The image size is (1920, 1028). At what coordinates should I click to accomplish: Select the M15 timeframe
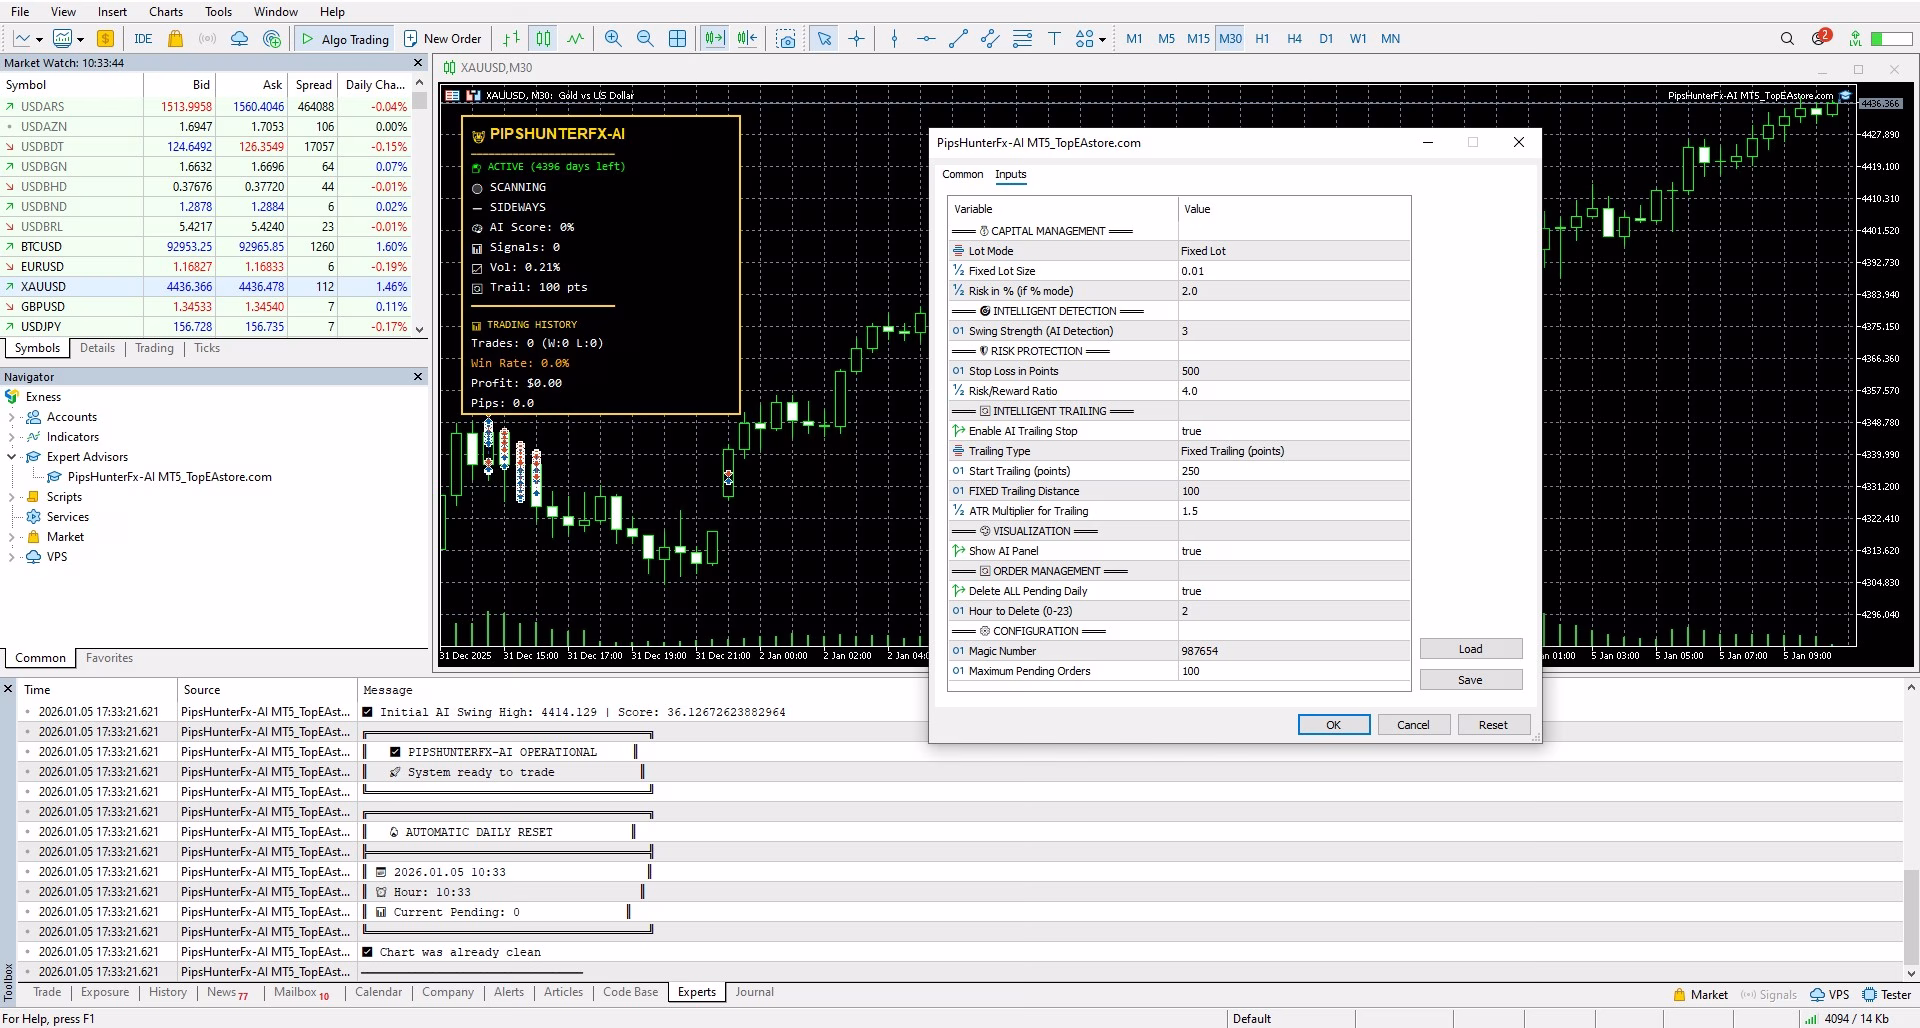[x=1198, y=39]
